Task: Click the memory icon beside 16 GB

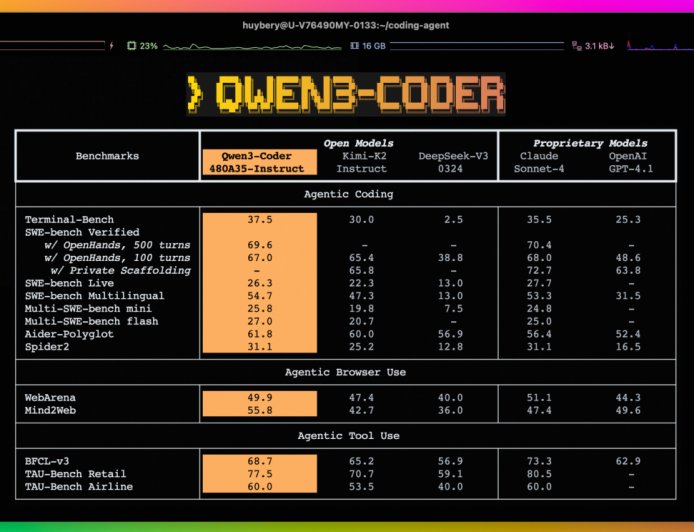Action: tap(355, 46)
